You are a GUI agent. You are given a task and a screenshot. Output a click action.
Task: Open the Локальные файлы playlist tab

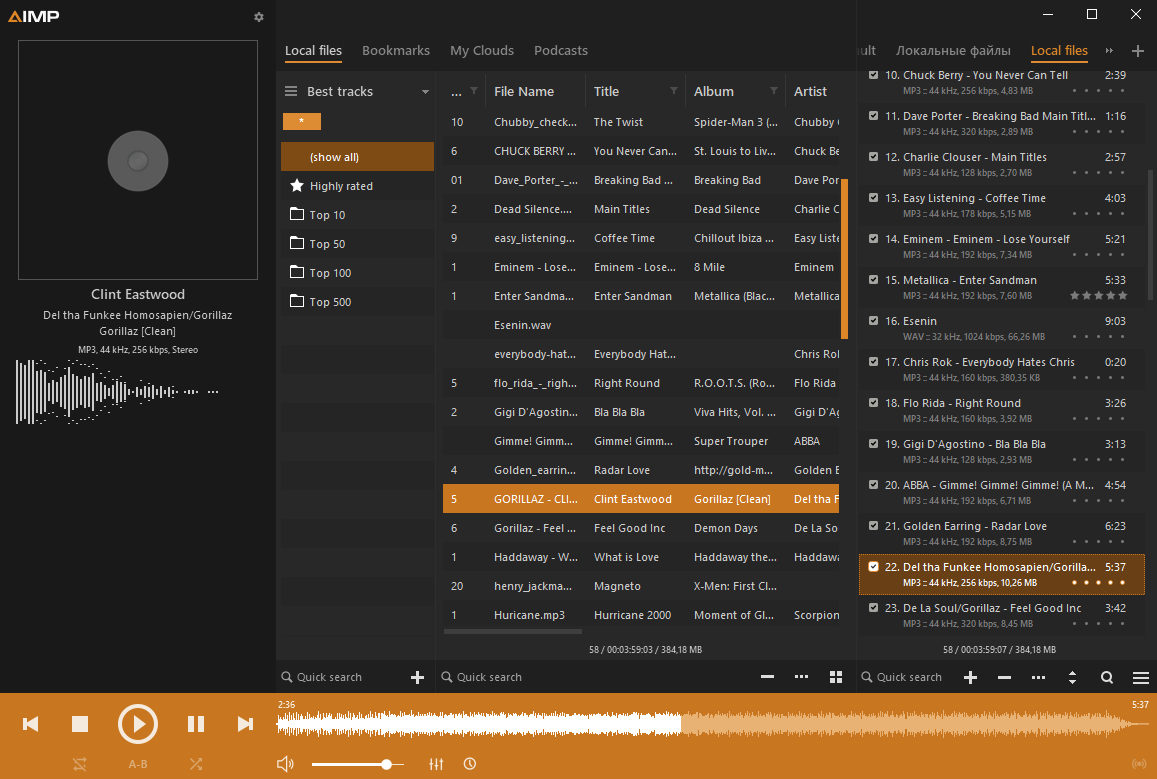point(953,50)
